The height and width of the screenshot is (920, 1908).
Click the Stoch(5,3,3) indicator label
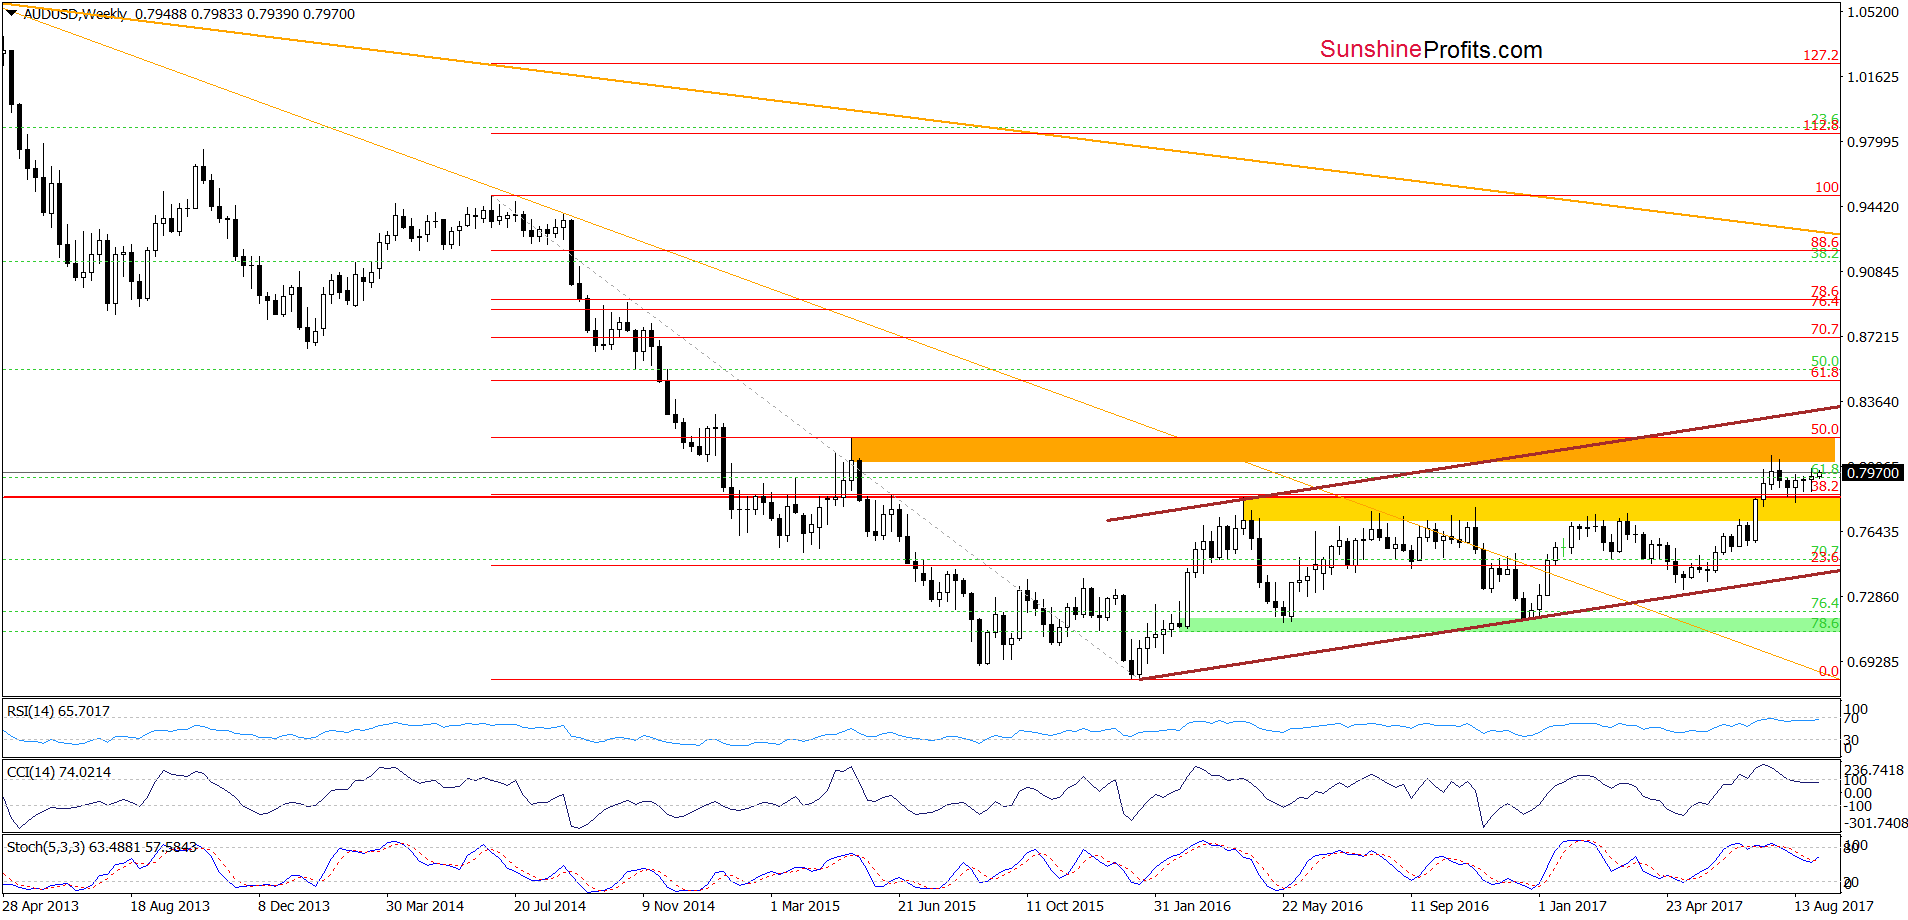coord(101,847)
